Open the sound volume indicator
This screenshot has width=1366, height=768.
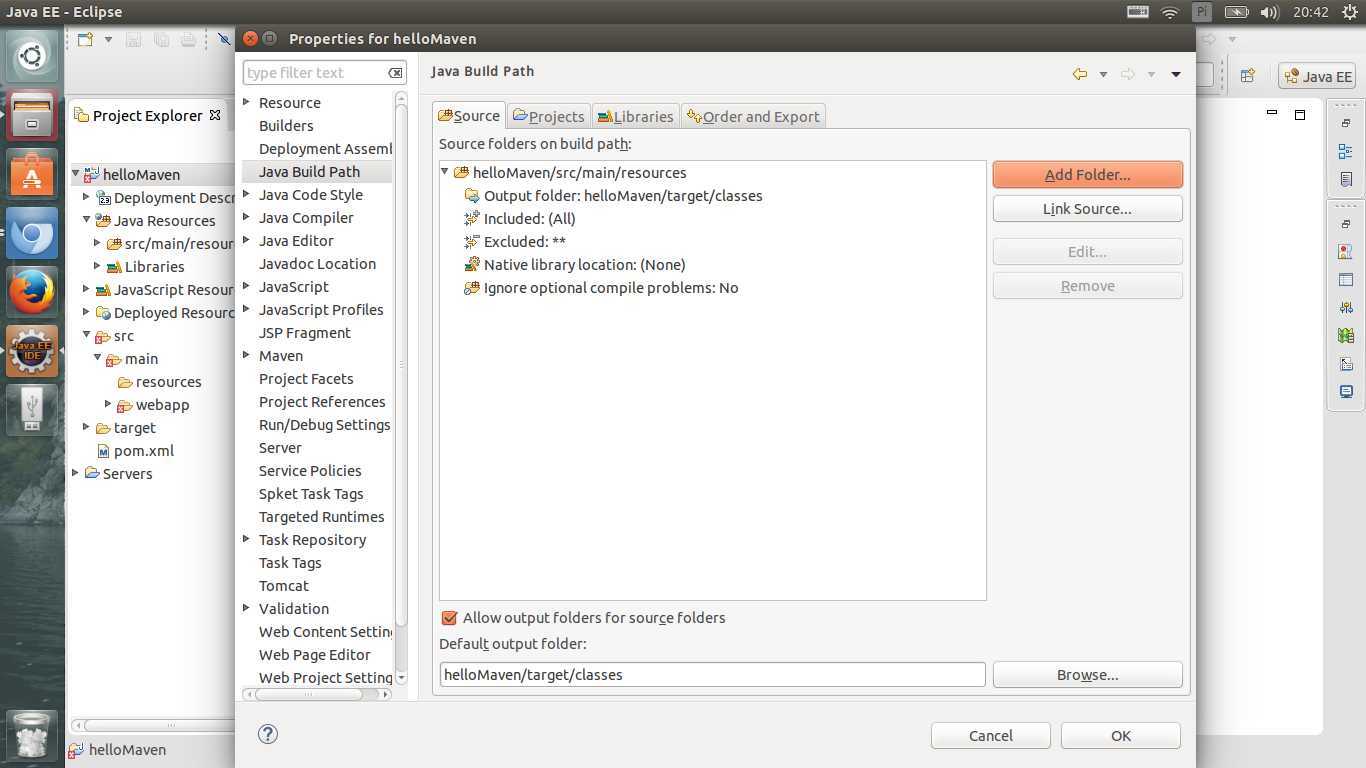click(x=1270, y=12)
